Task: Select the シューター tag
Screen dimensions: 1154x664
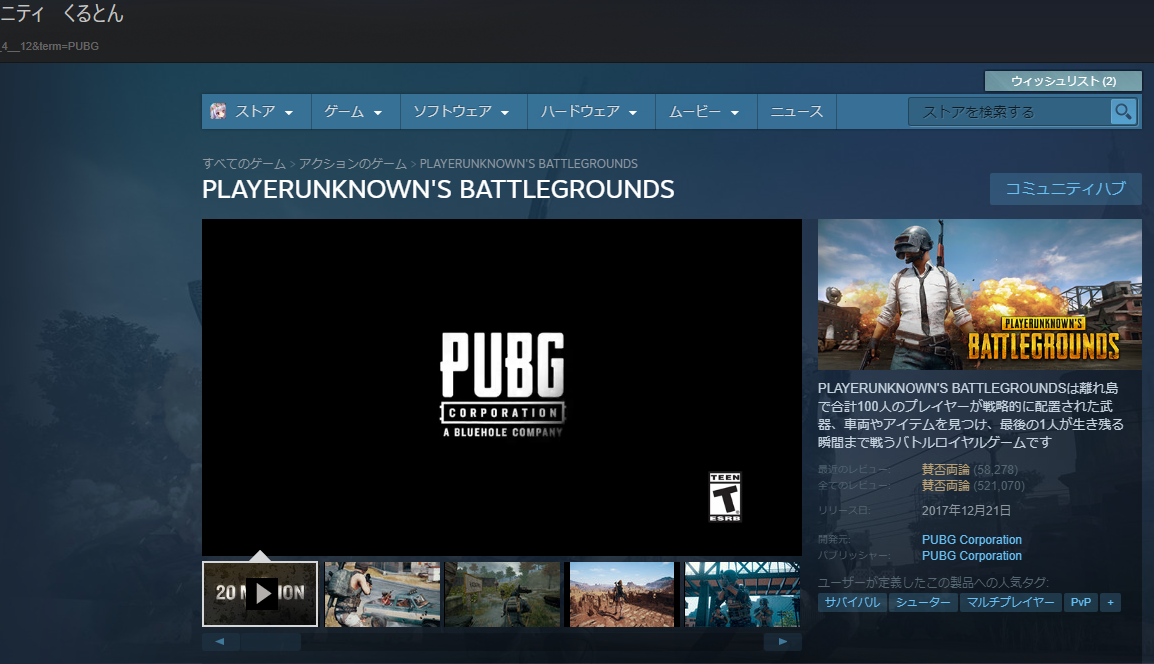Action: (x=923, y=602)
